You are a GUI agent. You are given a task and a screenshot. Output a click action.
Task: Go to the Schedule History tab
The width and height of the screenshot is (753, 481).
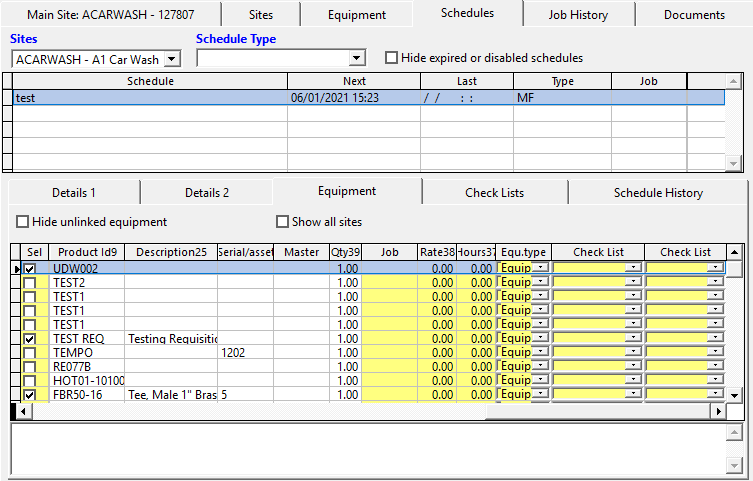point(657,192)
